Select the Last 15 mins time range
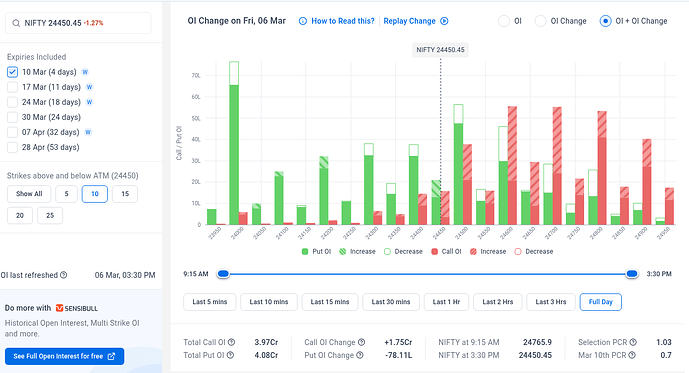Image resolution: width=689 pixels, height=373 pixels. coord(330,302)
